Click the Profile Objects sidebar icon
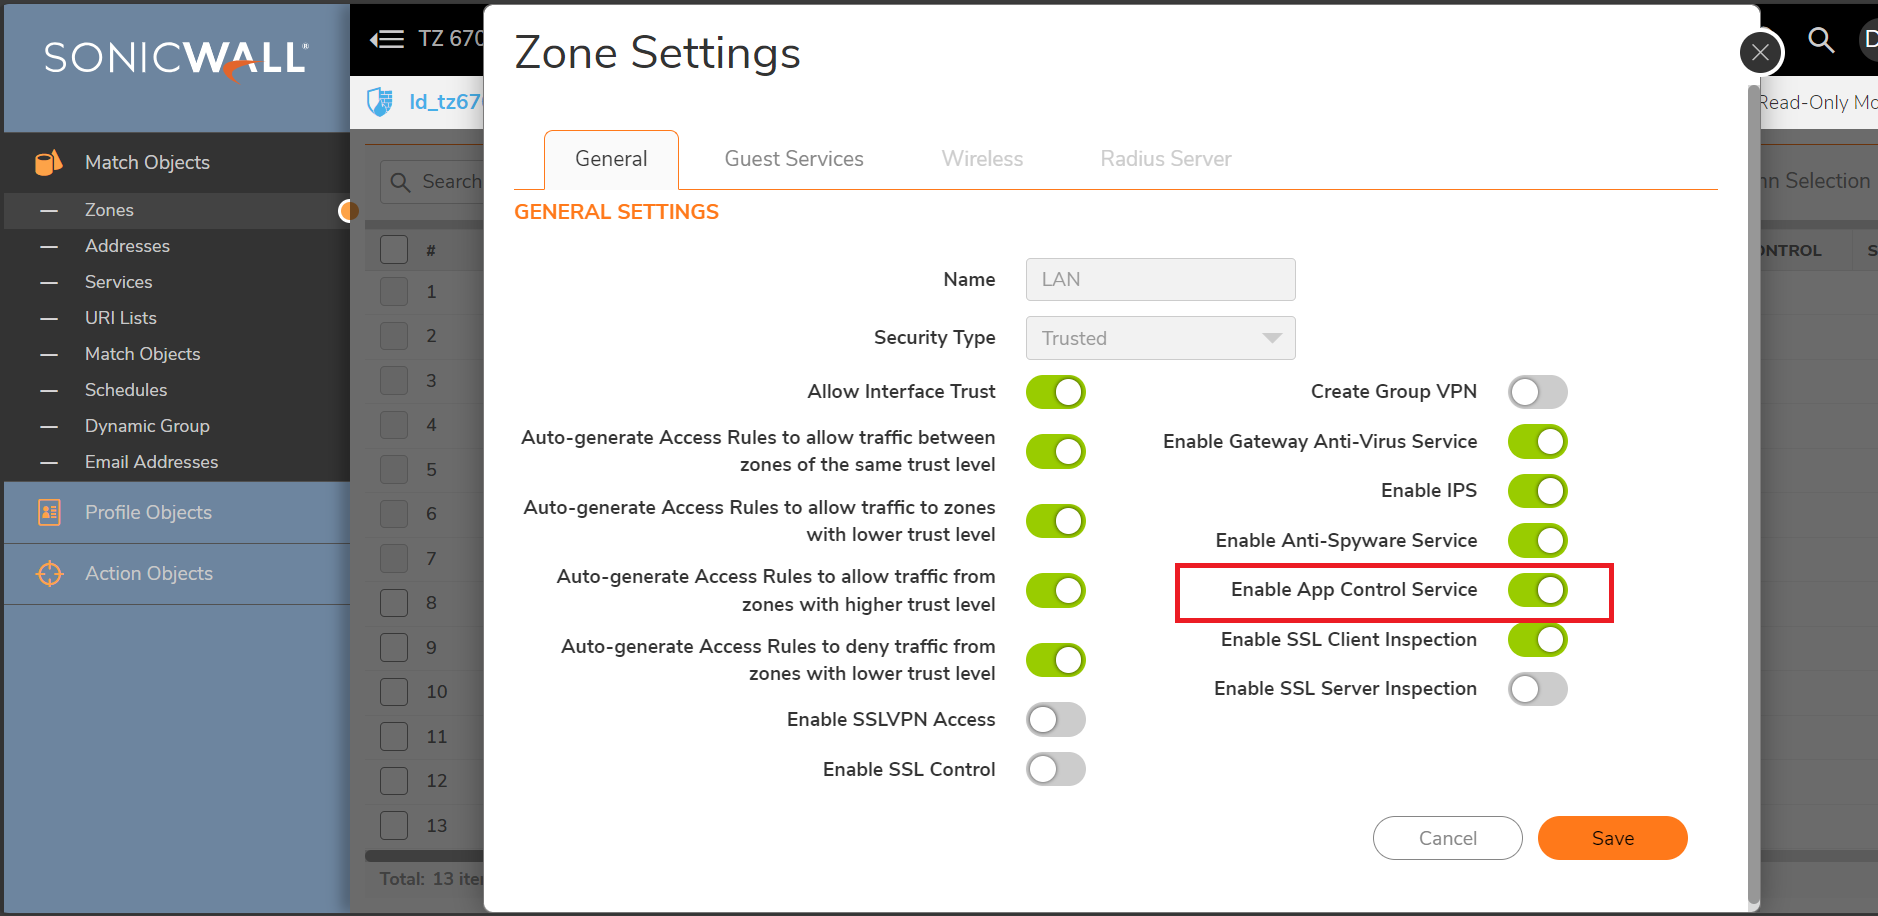 (49, 512)
